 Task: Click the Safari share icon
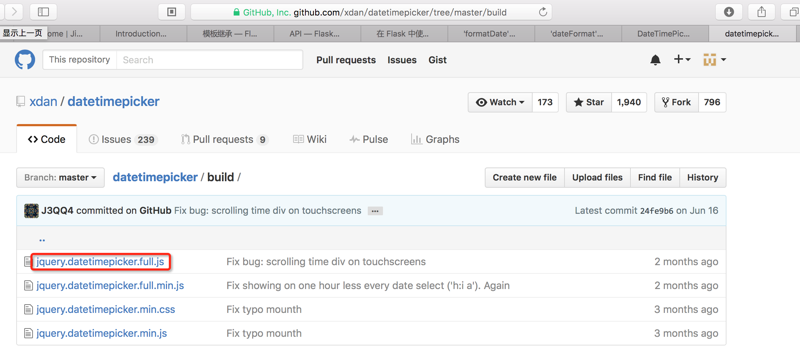pyautogui.click(x=761, y=11)
